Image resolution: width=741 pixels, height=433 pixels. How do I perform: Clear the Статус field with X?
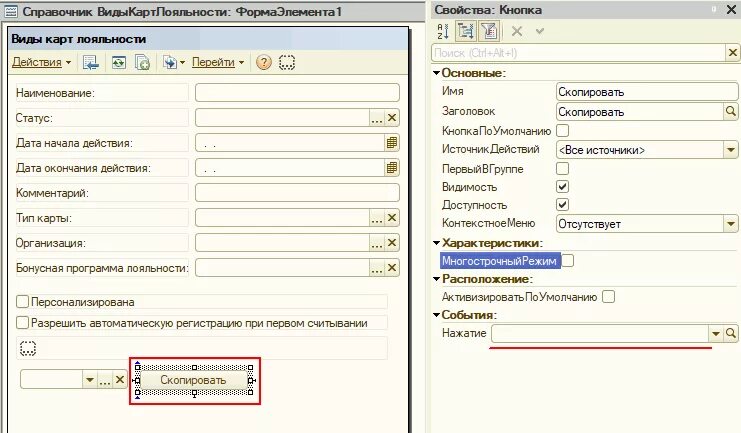392,118
